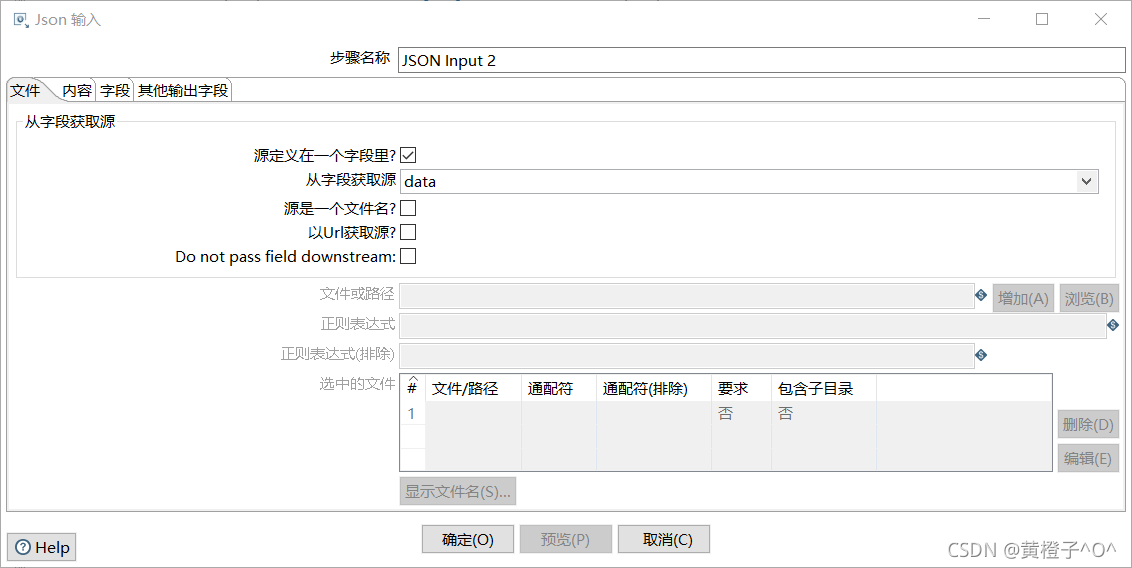This screenshot has width=1132, height=568.
Task: Click 否 cell under 要求 column
Action: coord(741,414)
